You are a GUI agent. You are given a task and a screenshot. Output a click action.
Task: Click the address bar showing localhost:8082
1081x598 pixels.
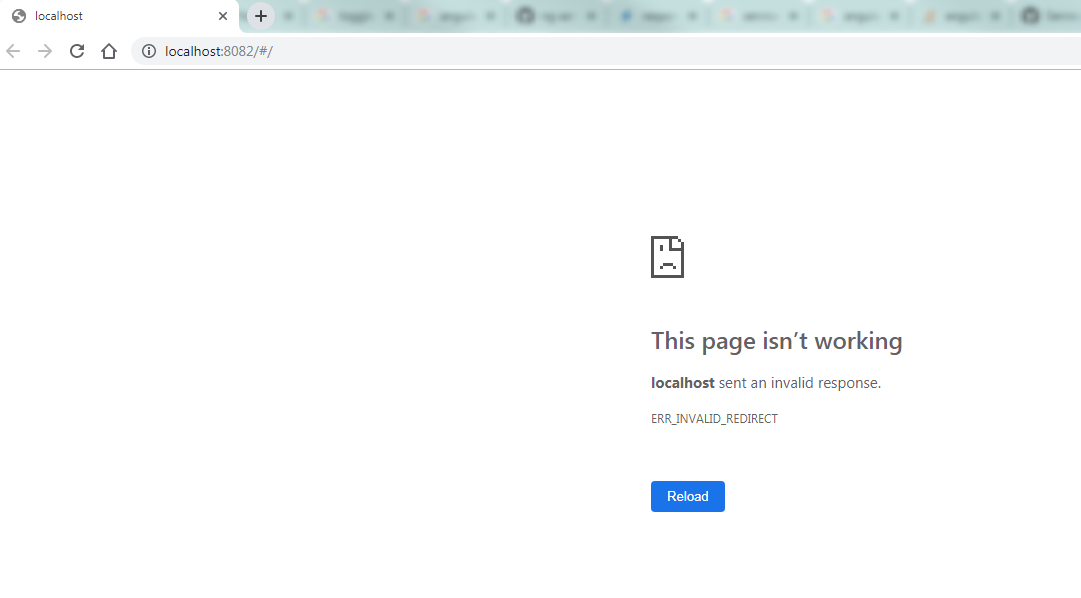(x=607, y=51)
